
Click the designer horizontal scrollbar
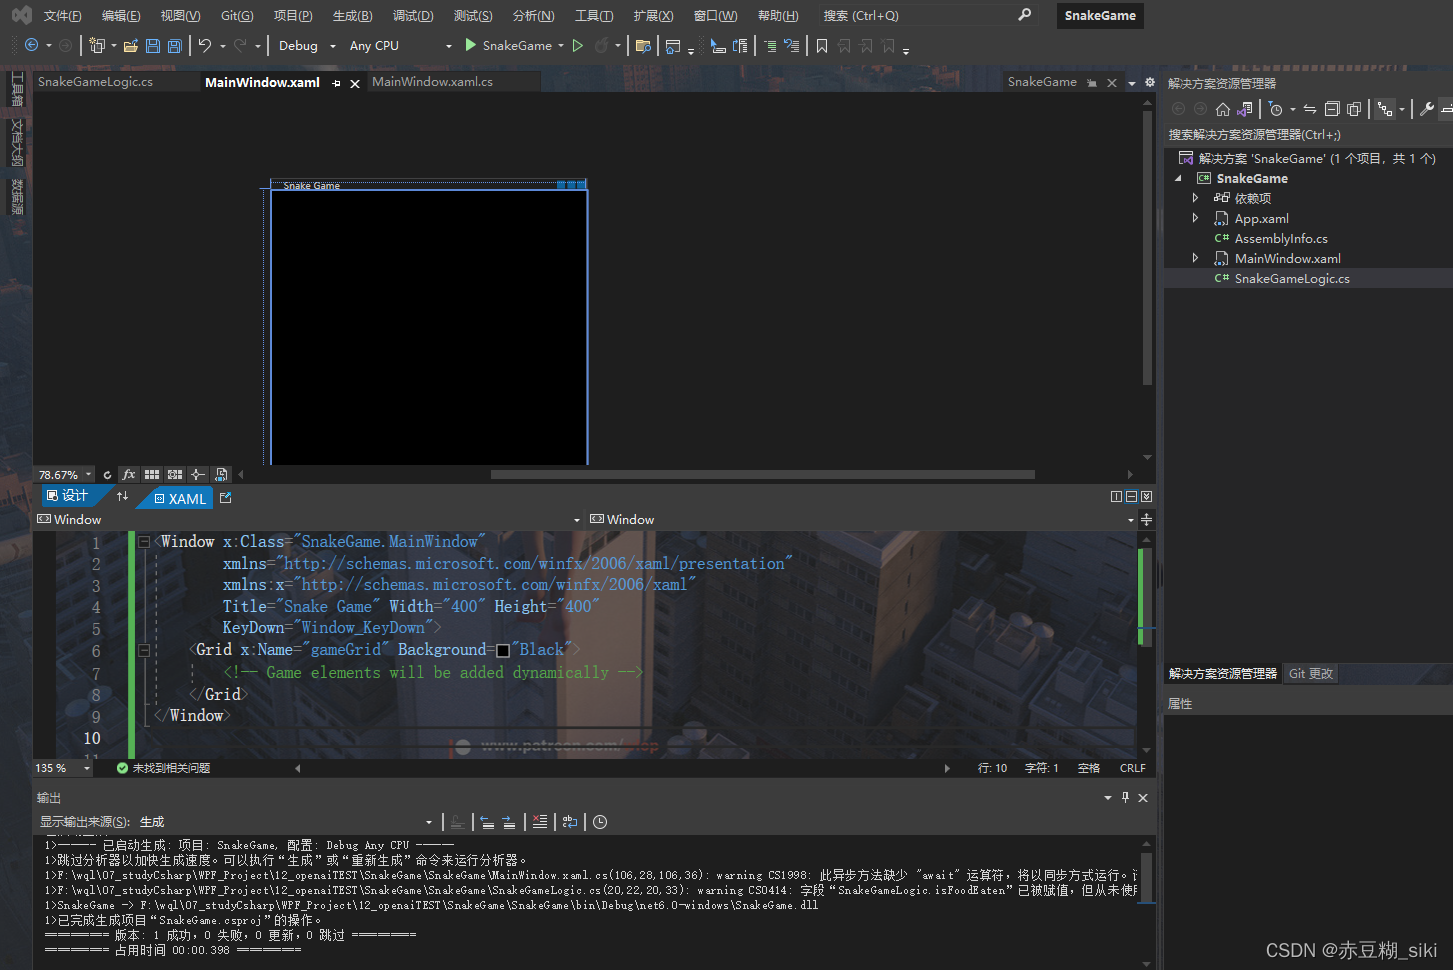pos(762,475)
